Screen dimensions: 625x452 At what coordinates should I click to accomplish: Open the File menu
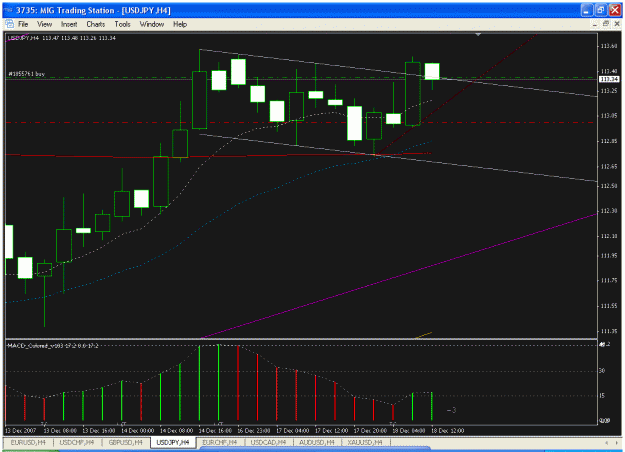coord(23,24)
